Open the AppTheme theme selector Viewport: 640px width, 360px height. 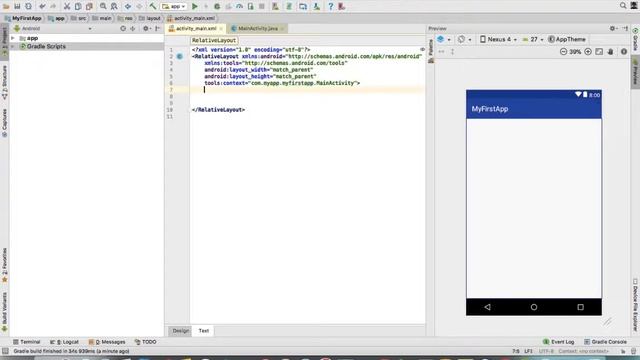pyautogui.click(x=567, y=40)
